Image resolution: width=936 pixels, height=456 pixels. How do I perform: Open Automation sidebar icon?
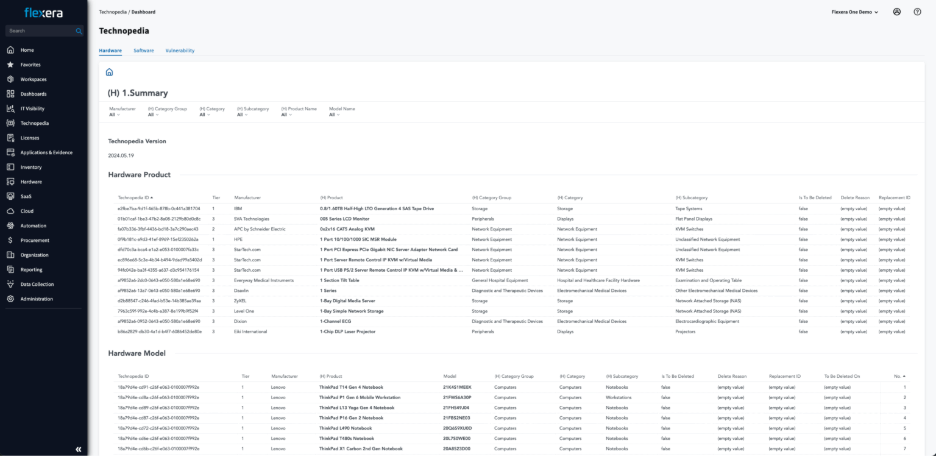pyautogui.click(x=10, y=226)
